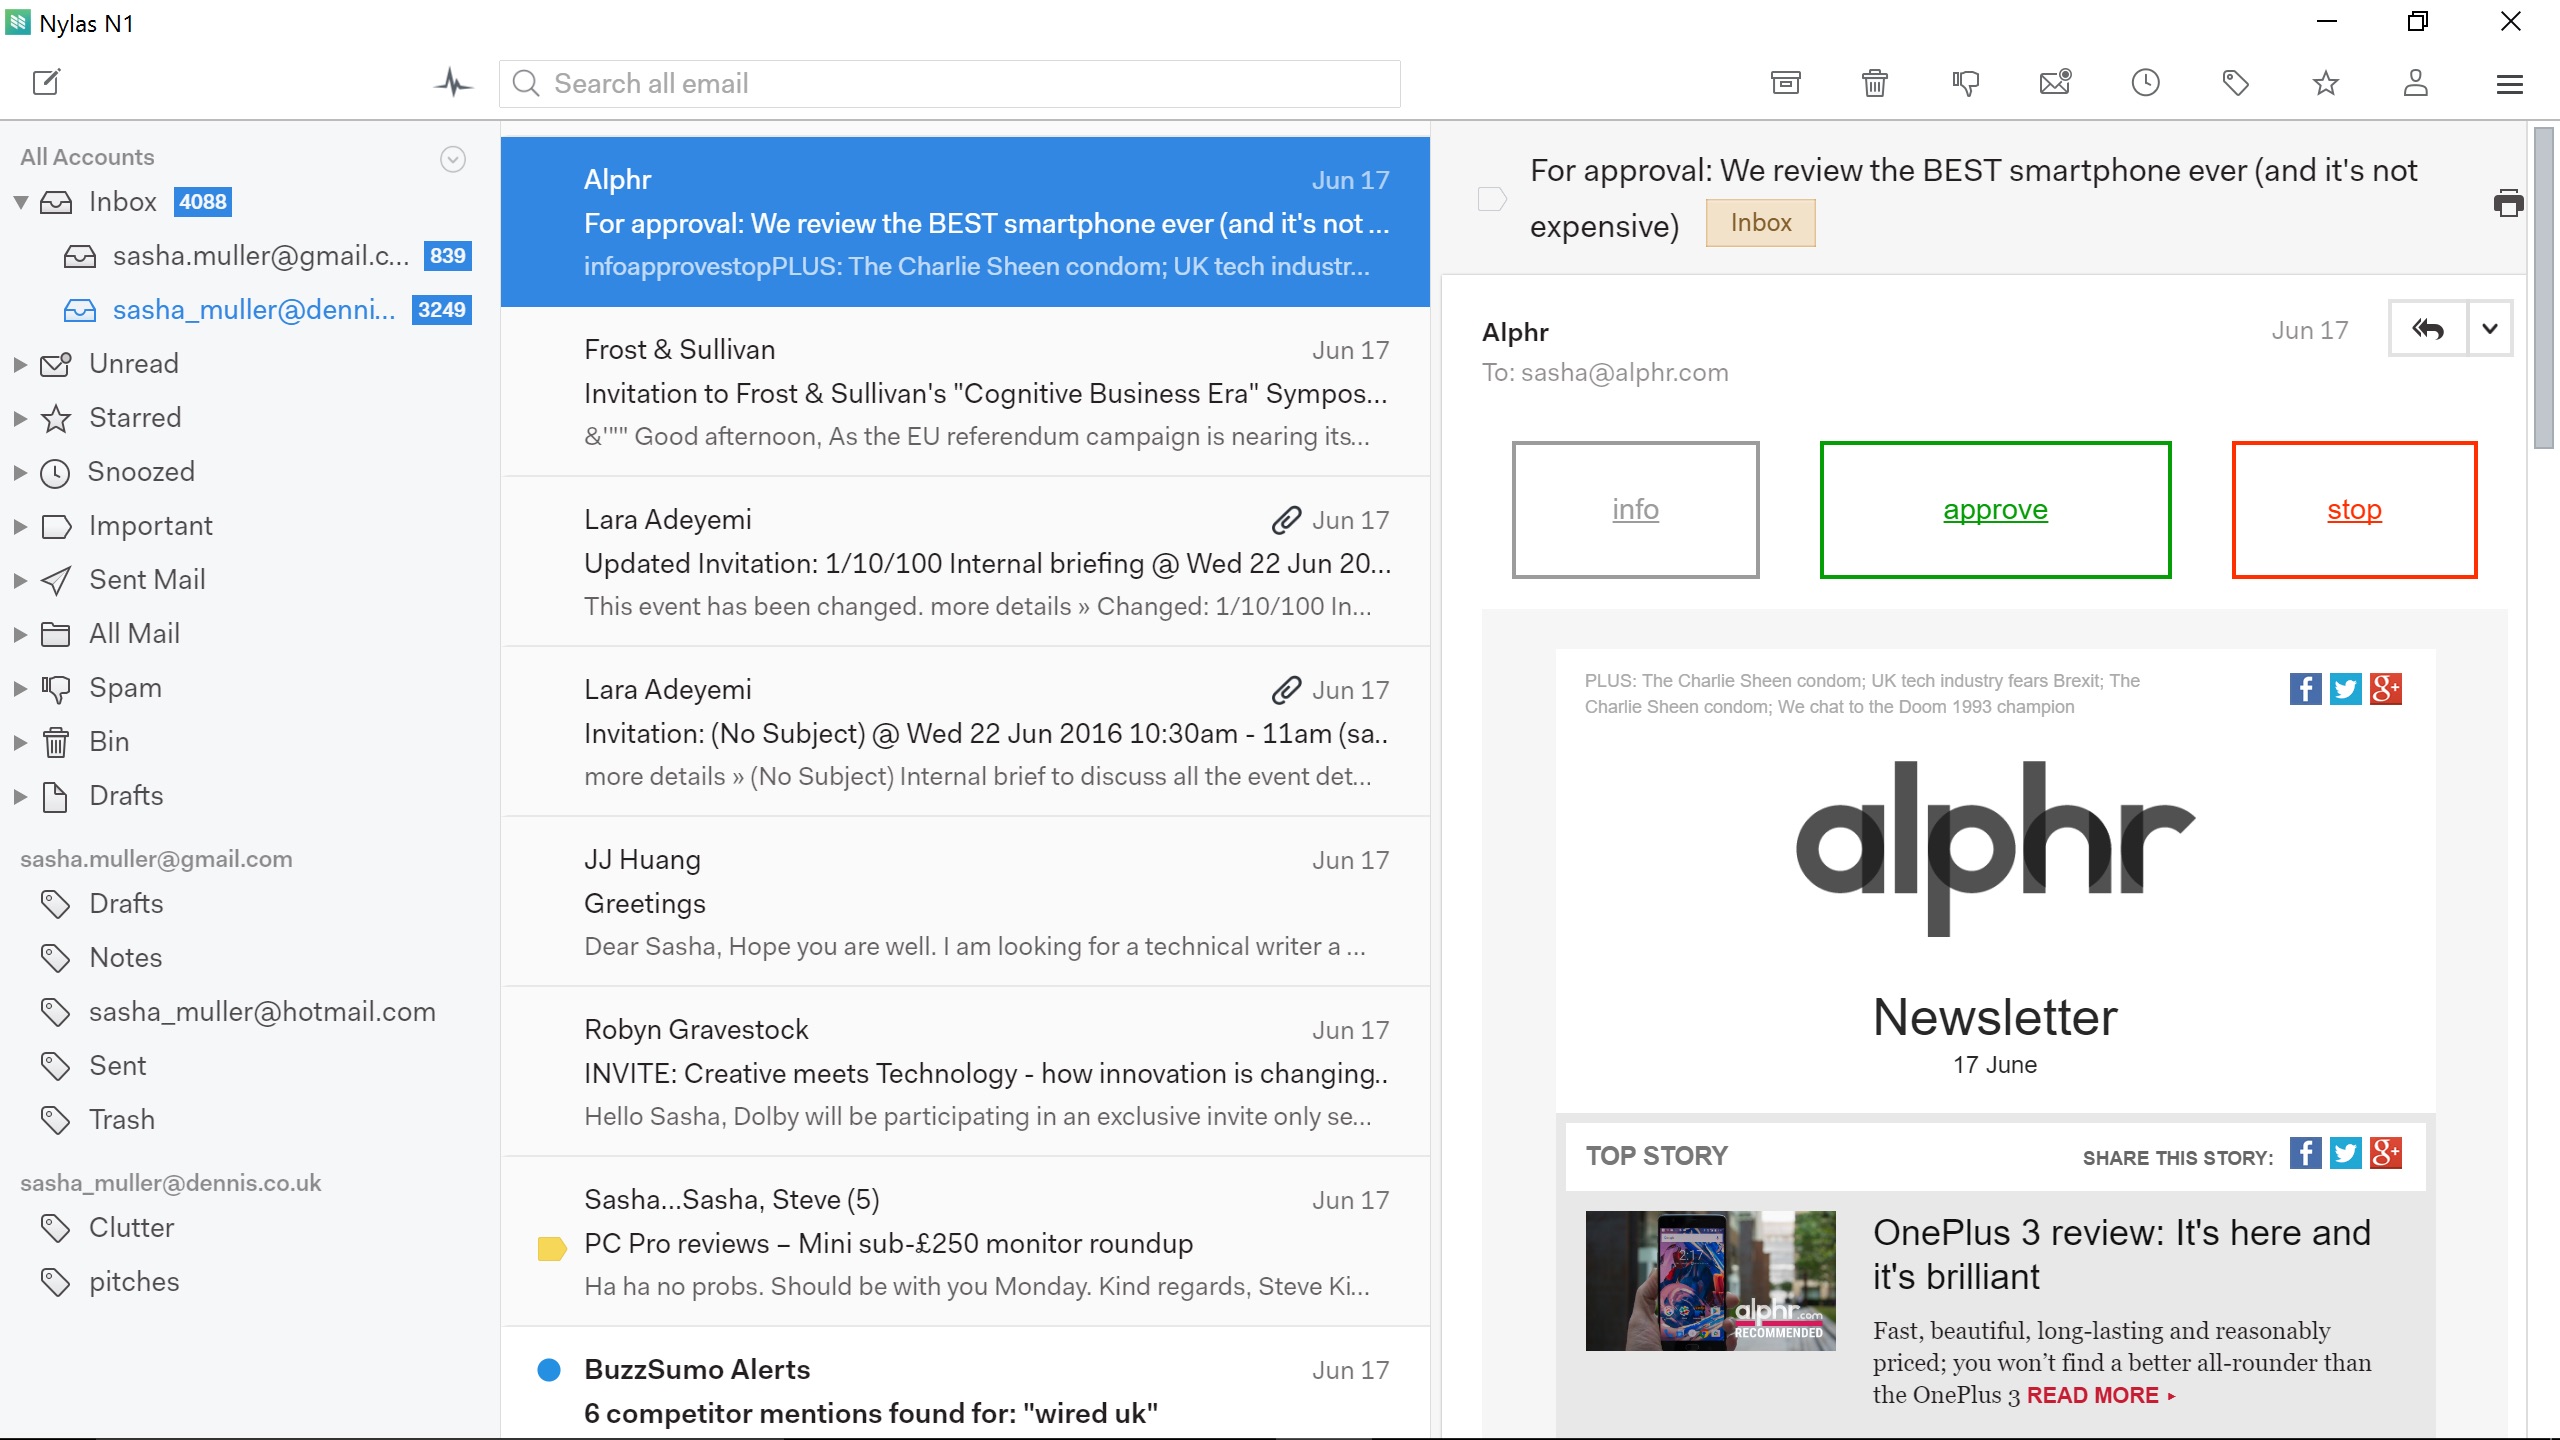The width and height of the screenshot is (2560, 1440).
Task: Click the Inbox label tag on subject
Action: point(1760,223)
